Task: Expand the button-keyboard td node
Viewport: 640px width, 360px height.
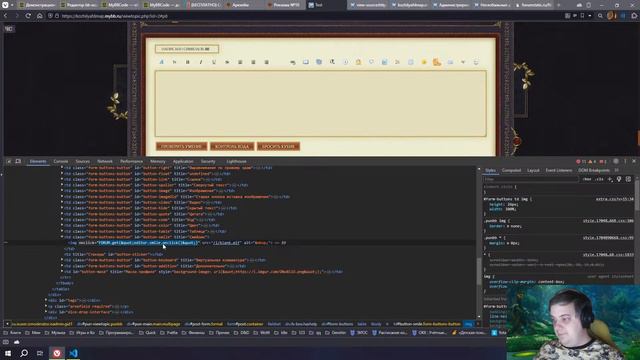Action: click(x=62, y=260)
